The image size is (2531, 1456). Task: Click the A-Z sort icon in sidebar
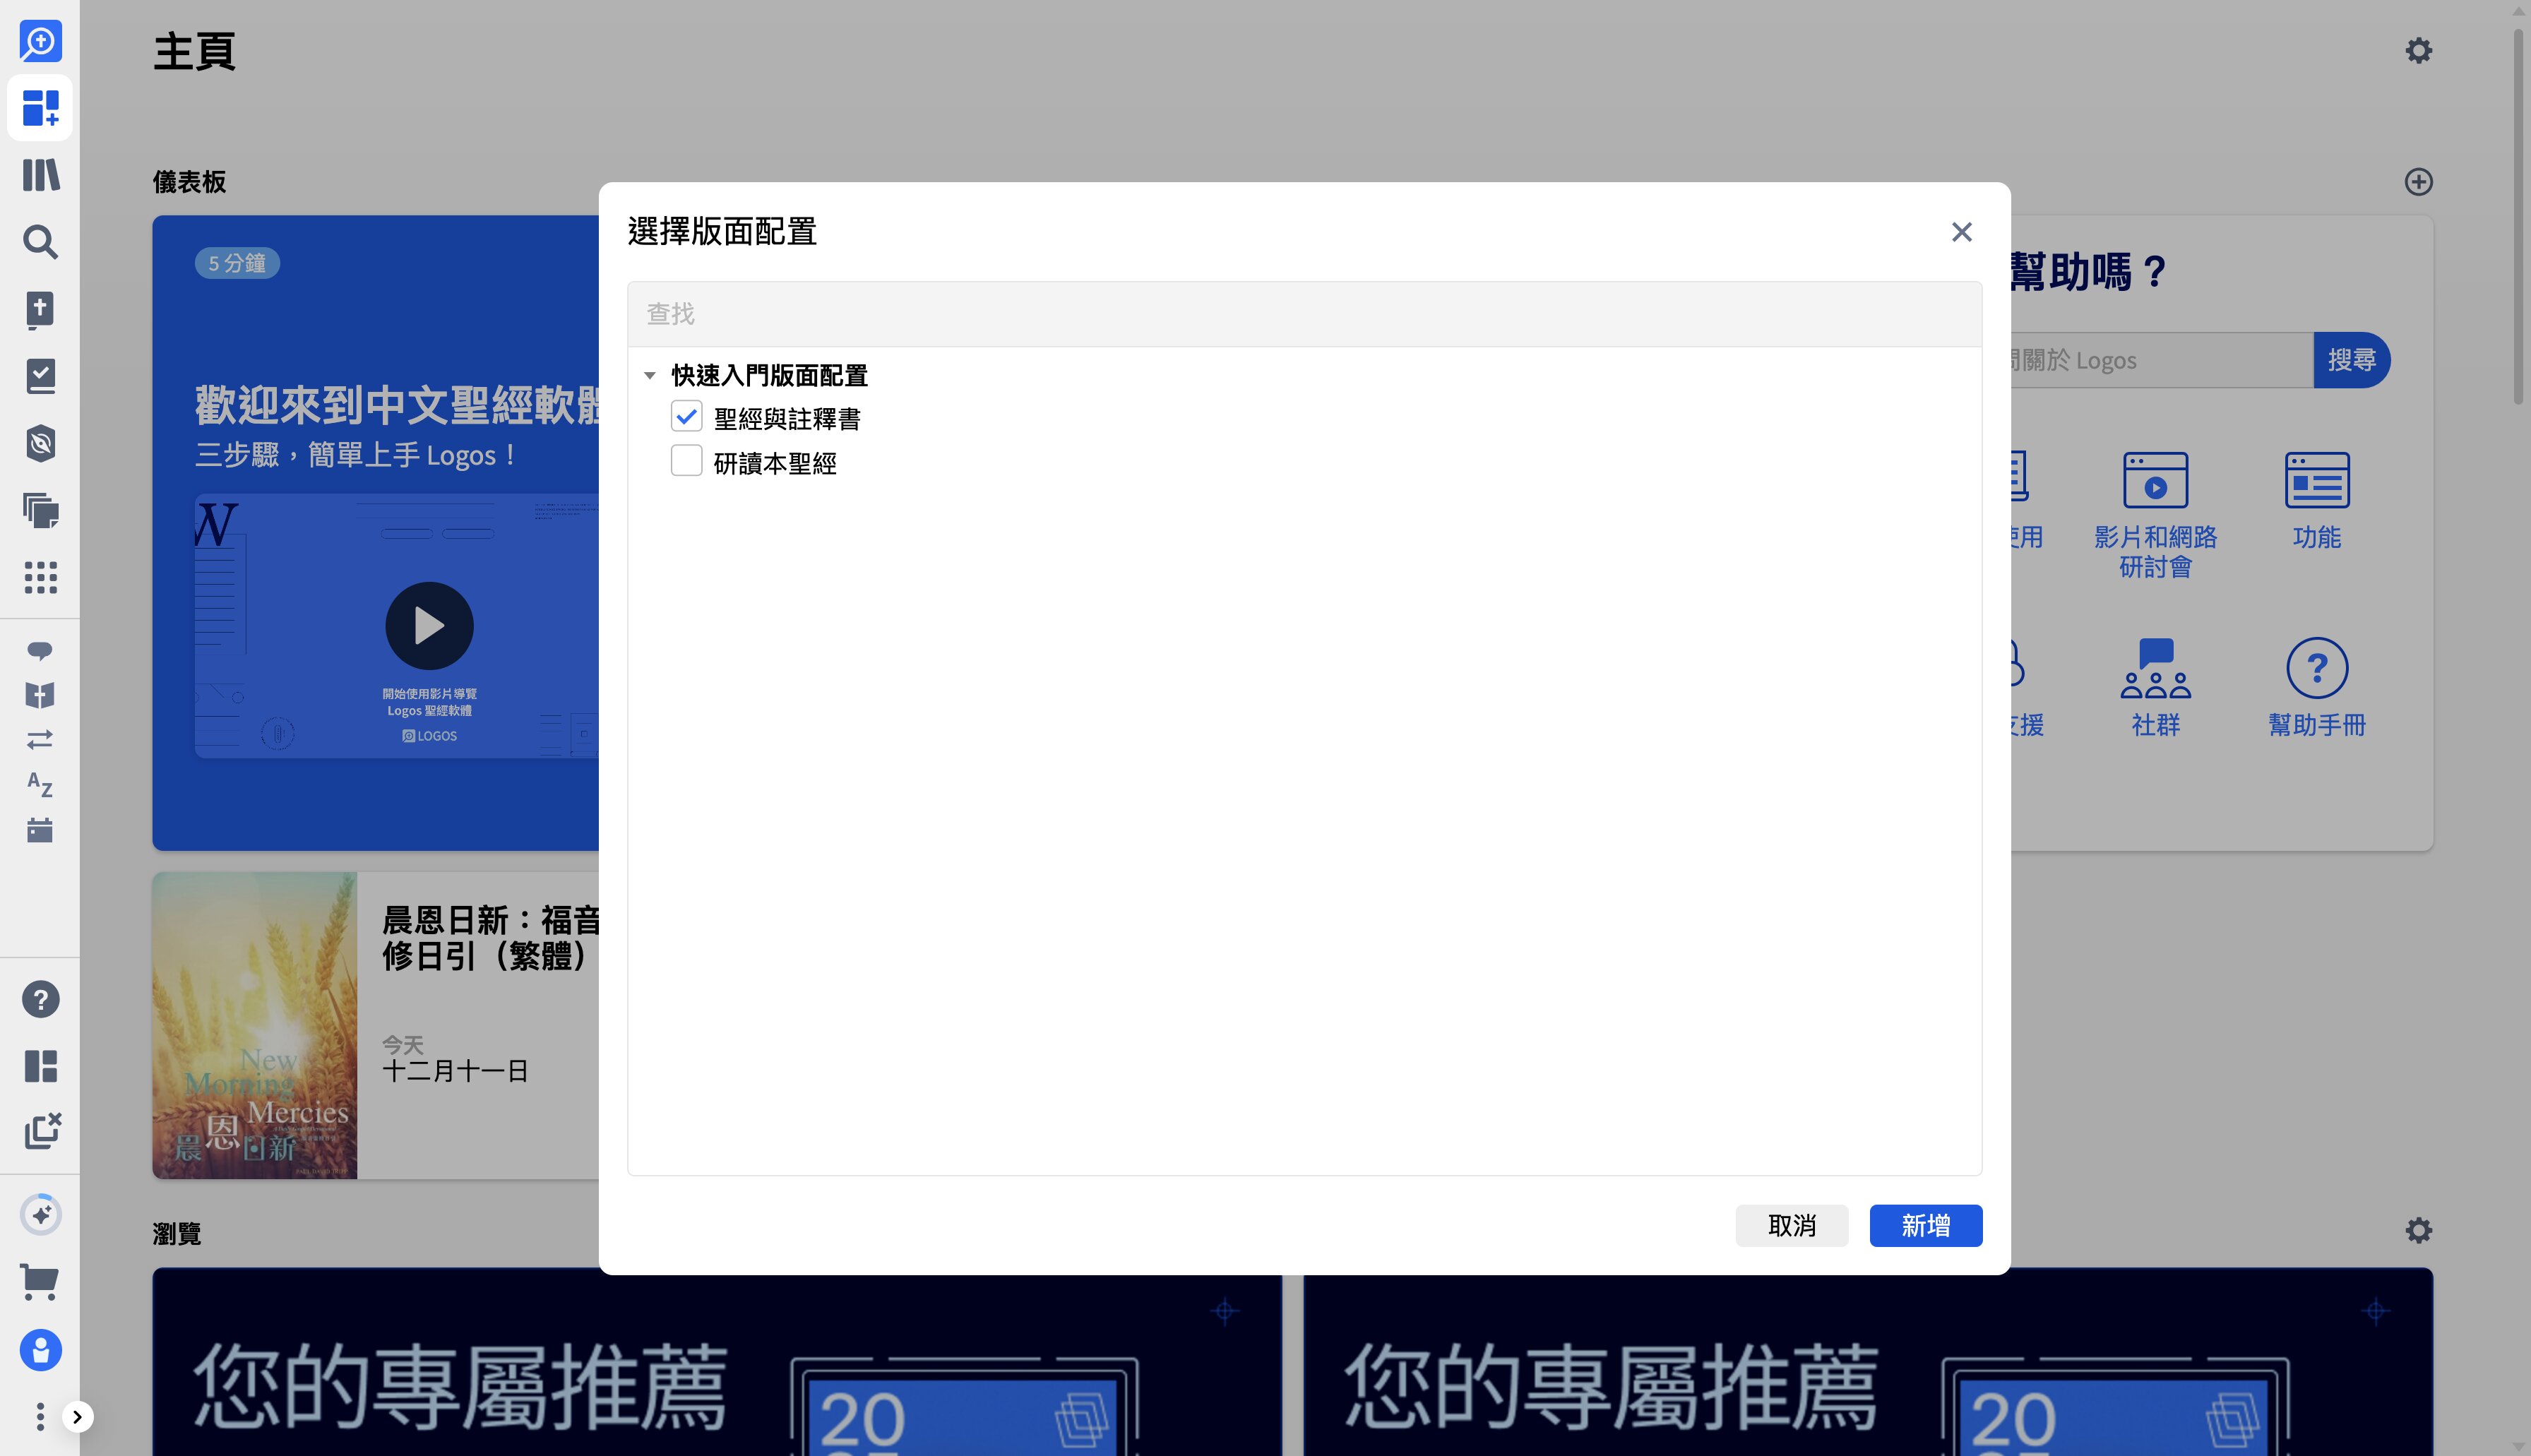click(40, 784)
